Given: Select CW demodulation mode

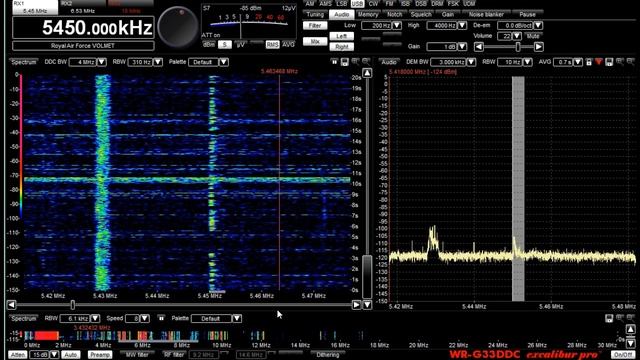Looking at the screenshot, I should coord(373,4).
